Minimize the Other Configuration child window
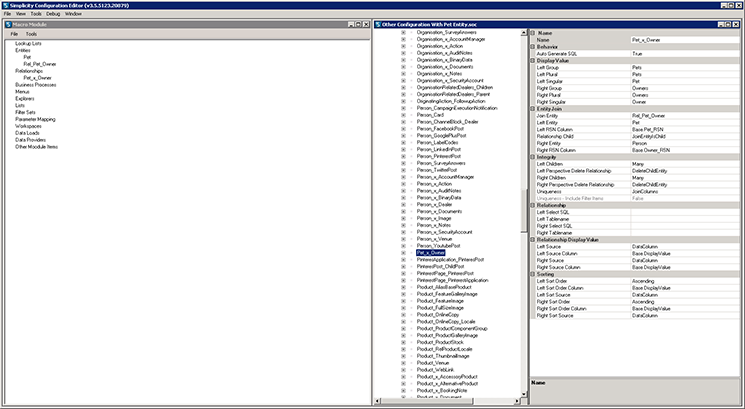The width and height of the screenshot is (745, 409). pos(720,24)
